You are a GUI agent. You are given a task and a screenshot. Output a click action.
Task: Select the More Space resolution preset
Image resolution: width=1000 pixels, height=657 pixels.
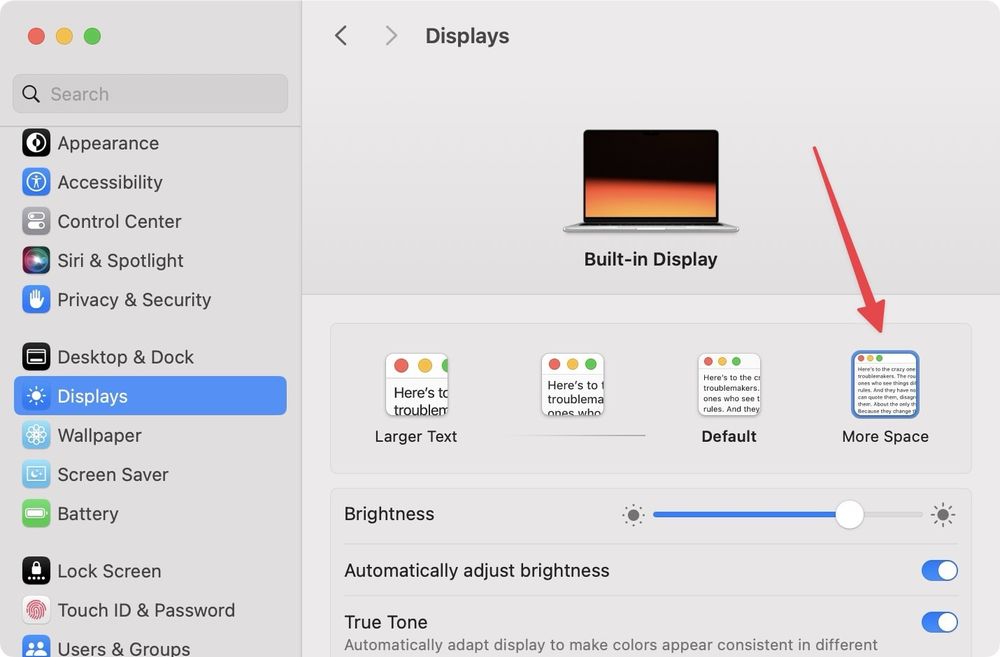(x=885, y=384)
